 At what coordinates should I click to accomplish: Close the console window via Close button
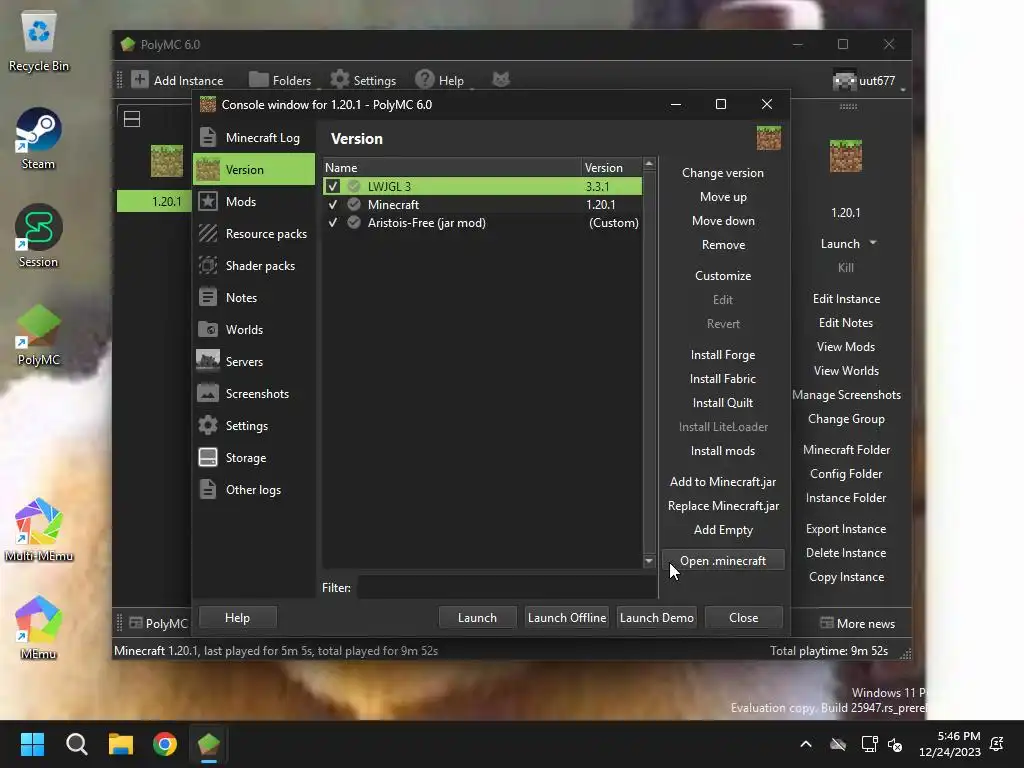tap(744, 618)
